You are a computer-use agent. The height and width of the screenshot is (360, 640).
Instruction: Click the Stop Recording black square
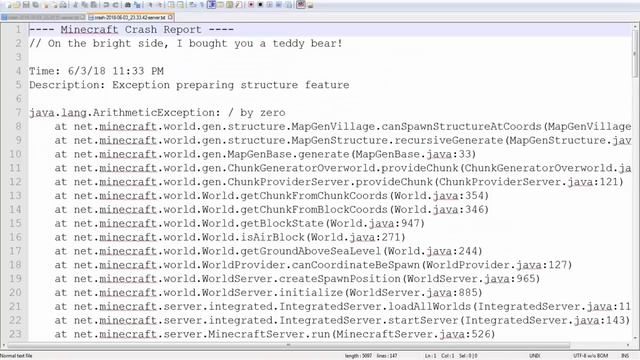[x=260, y=5]
